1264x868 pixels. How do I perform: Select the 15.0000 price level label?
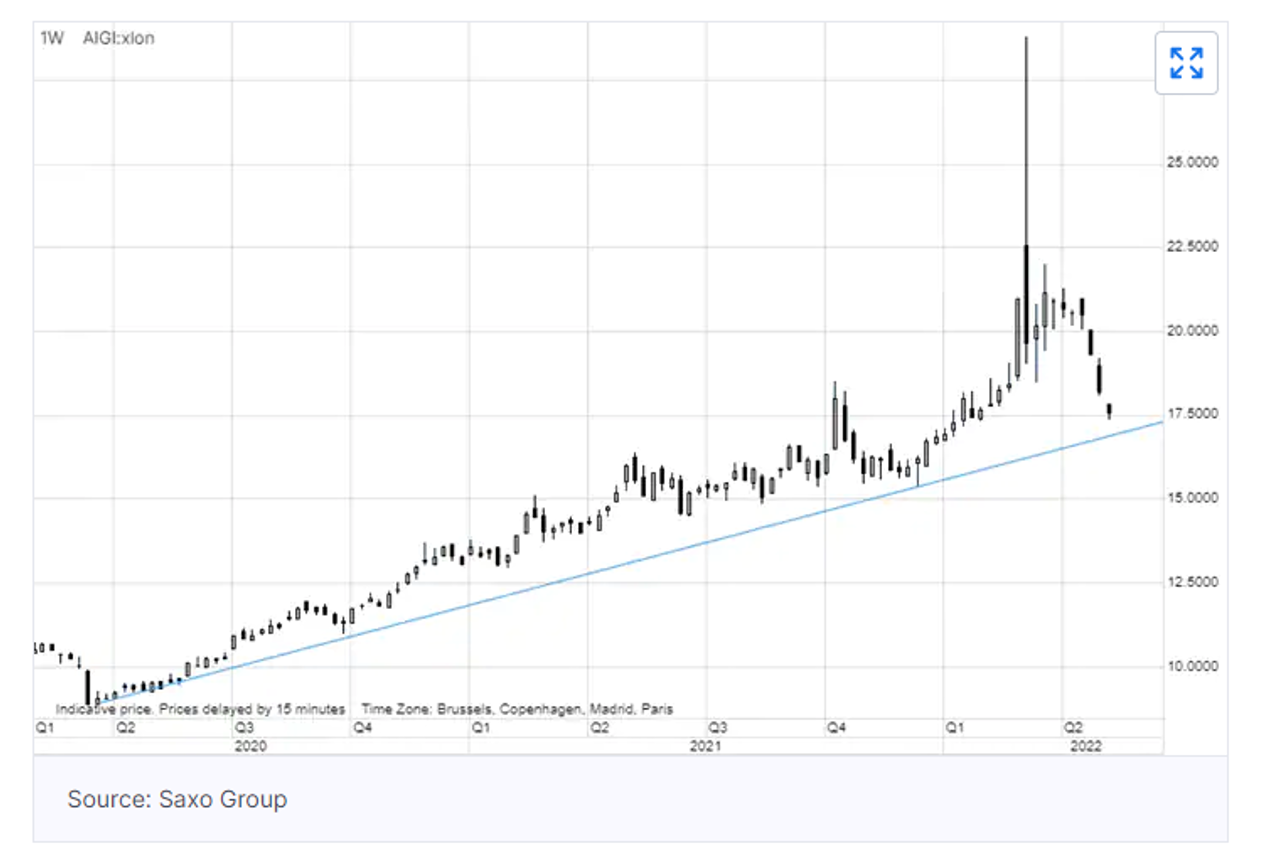pos(1195,498)
